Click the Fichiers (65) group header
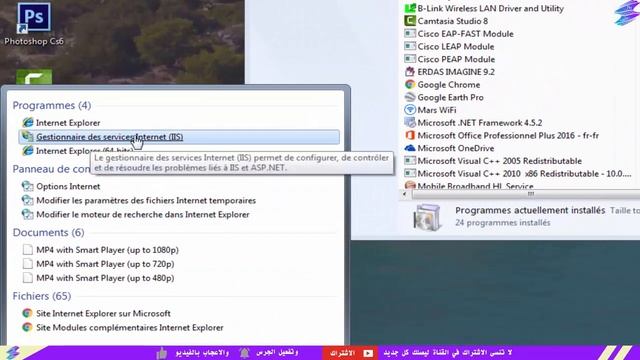 [42, 296]
